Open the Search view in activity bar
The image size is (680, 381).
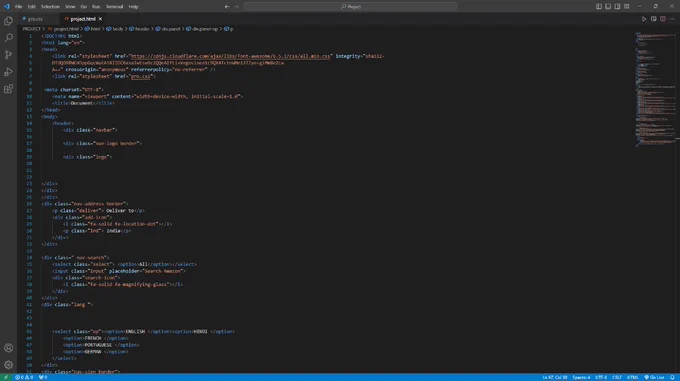coord(8,38)
